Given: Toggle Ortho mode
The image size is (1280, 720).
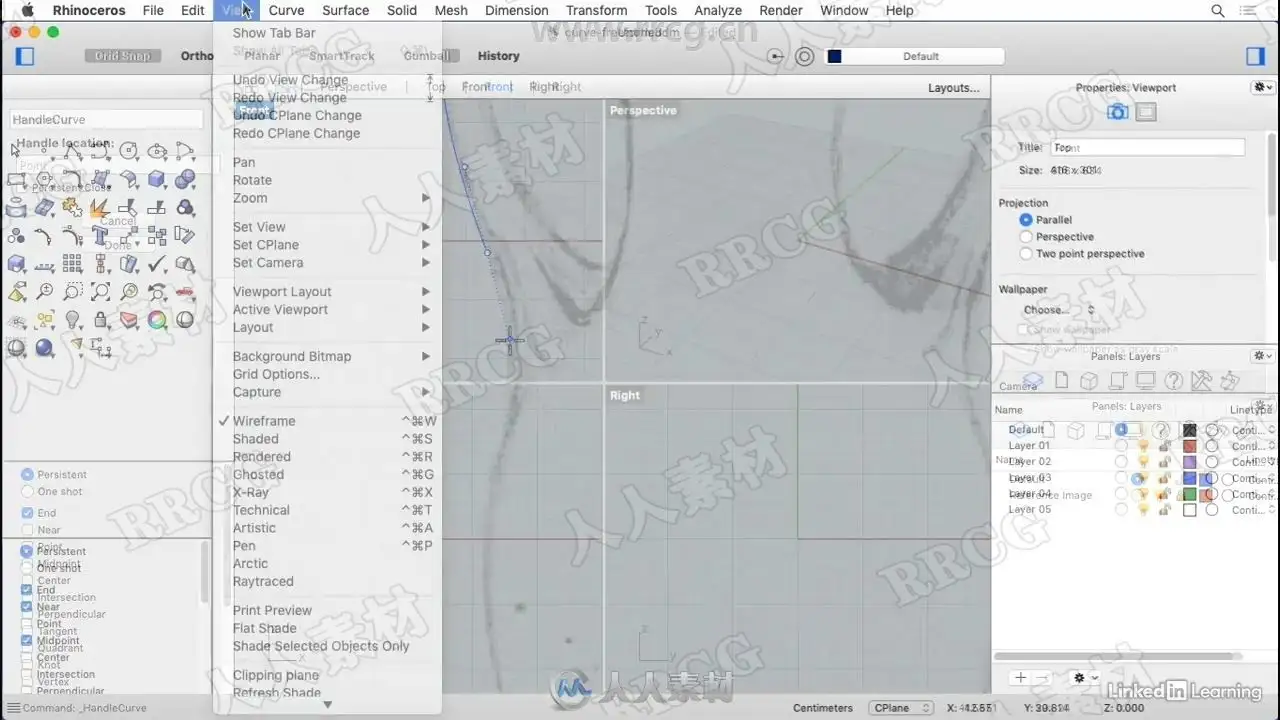Looking at the screenshot, I should (x=197, y=56).
